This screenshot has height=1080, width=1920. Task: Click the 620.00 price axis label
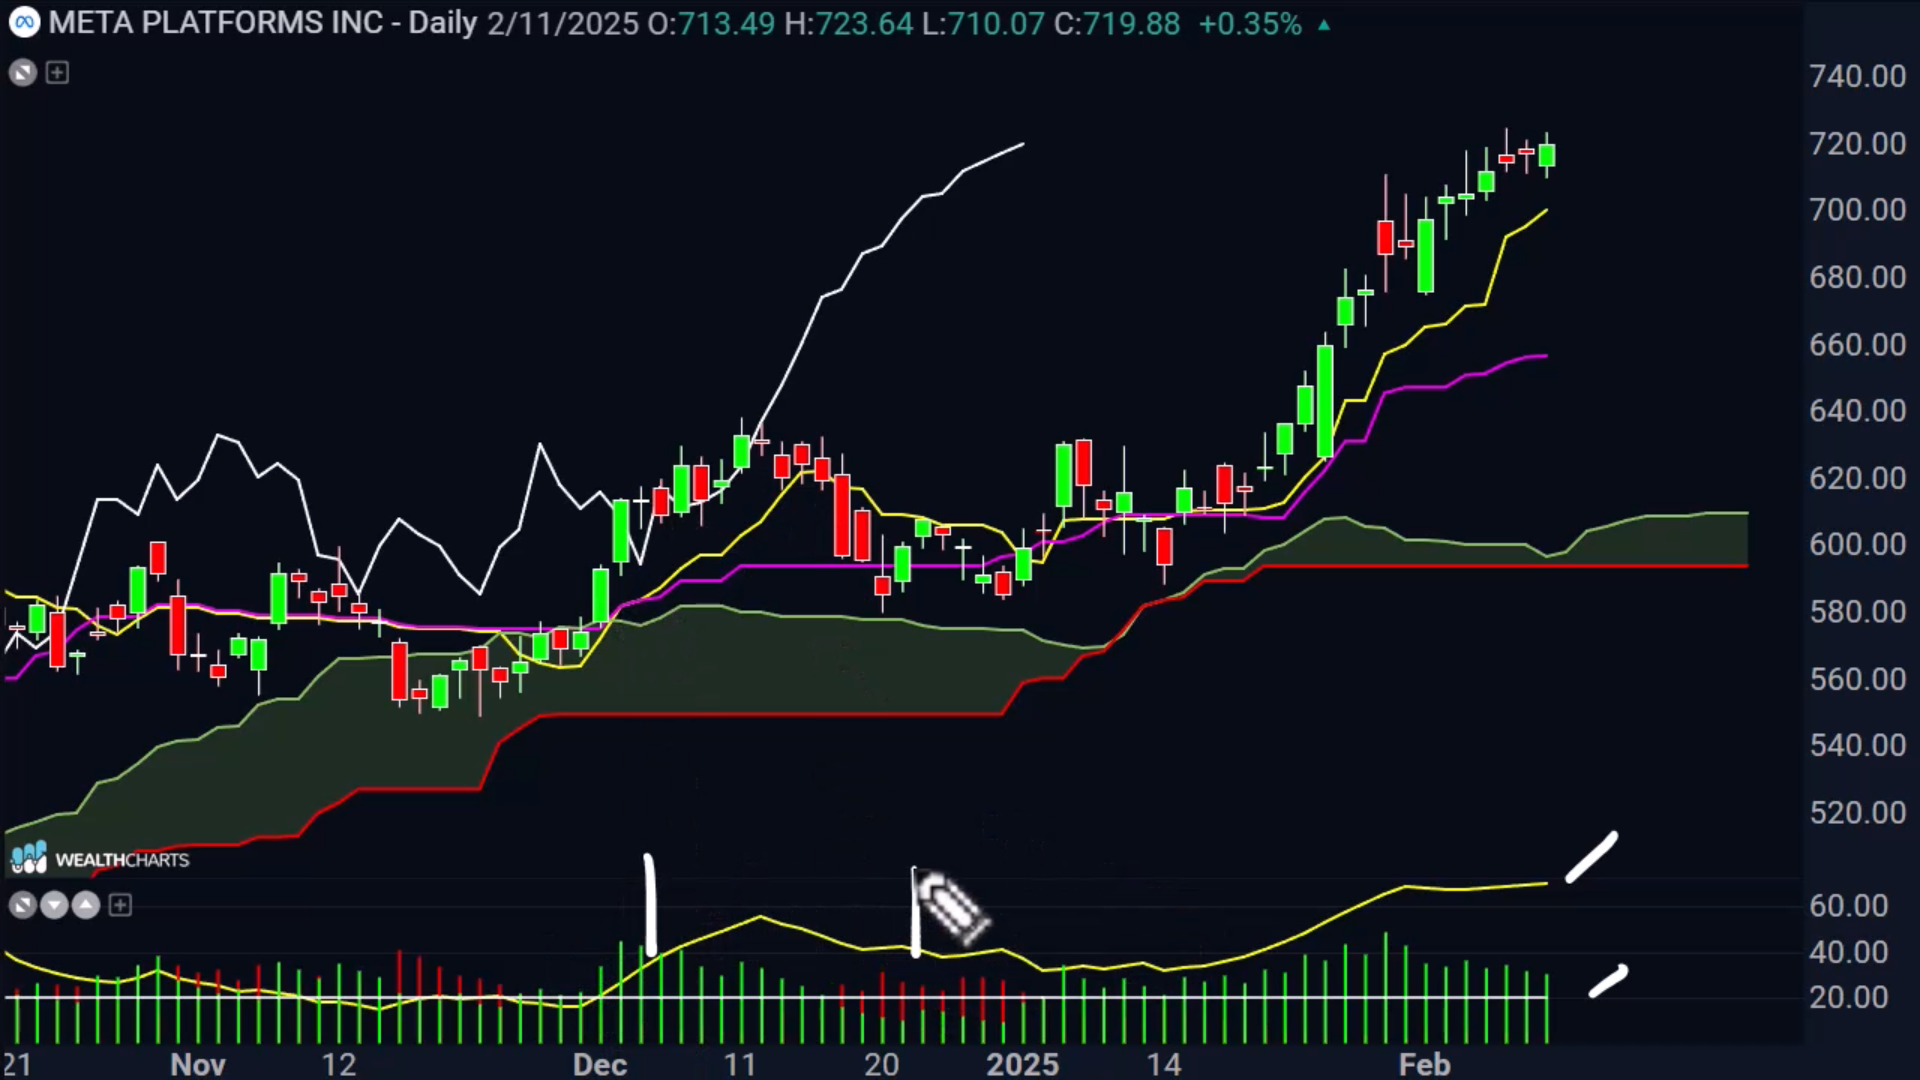1857,478
